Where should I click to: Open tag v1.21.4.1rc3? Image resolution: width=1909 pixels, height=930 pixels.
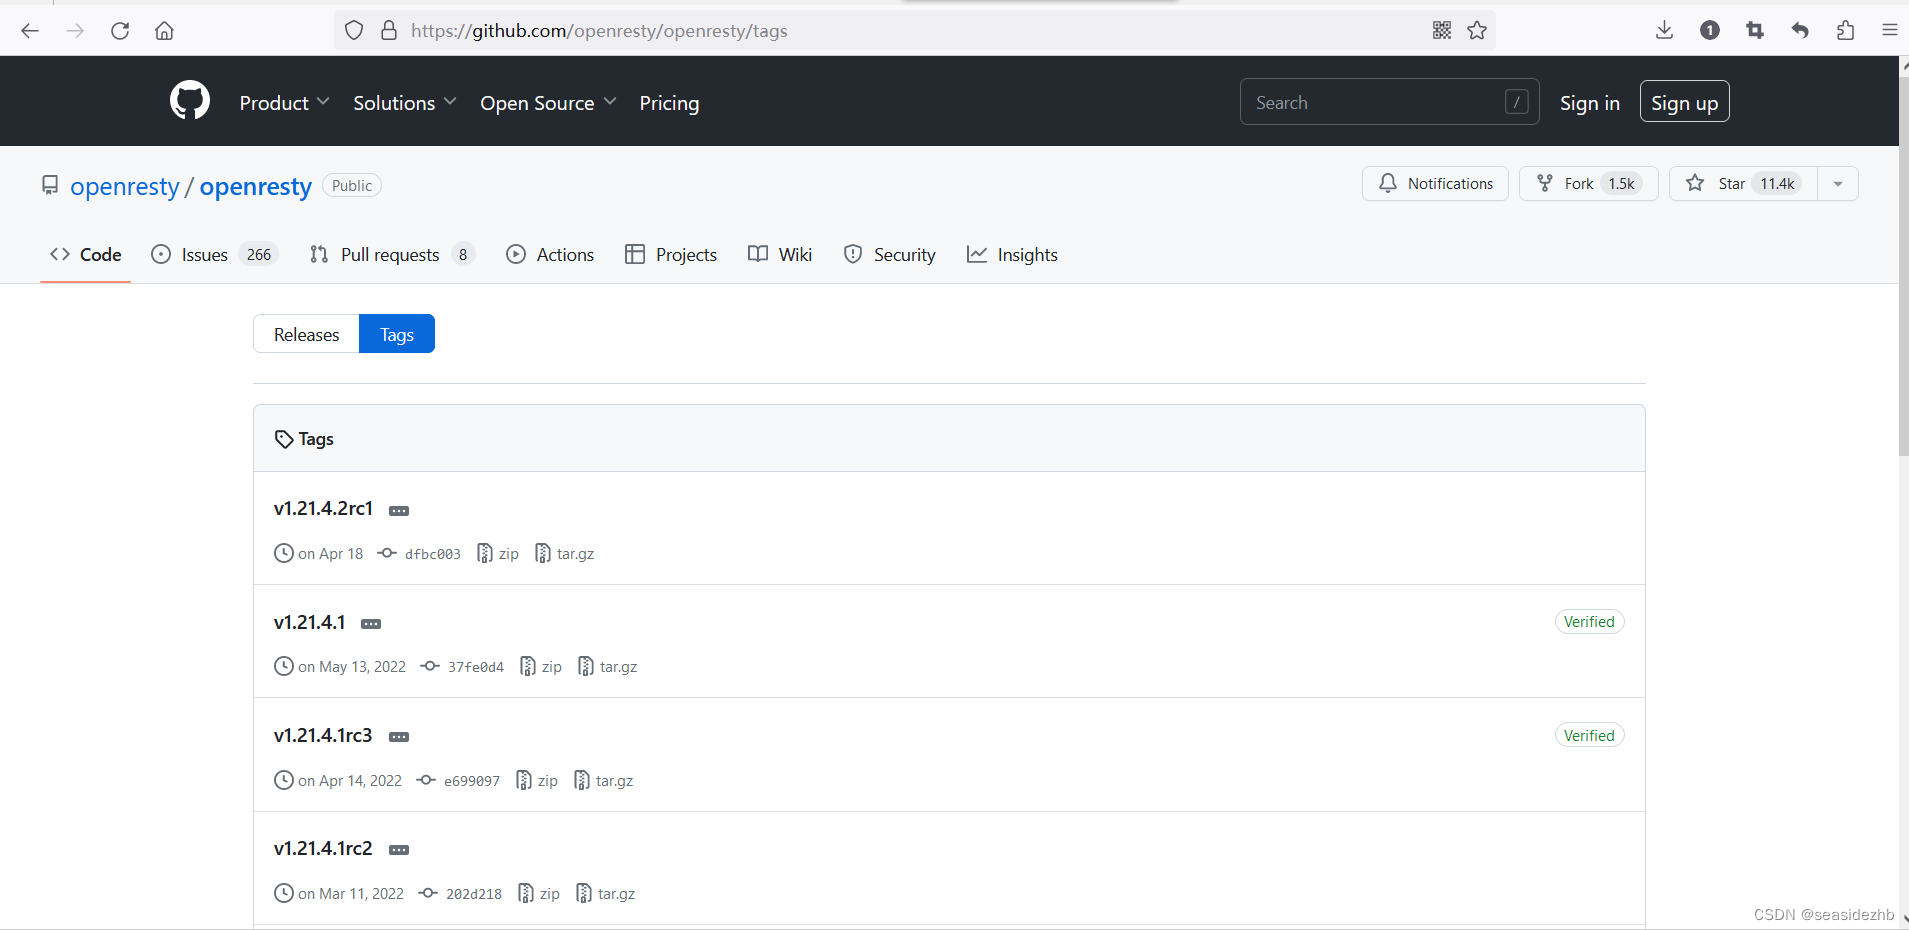tap(323, 736)
